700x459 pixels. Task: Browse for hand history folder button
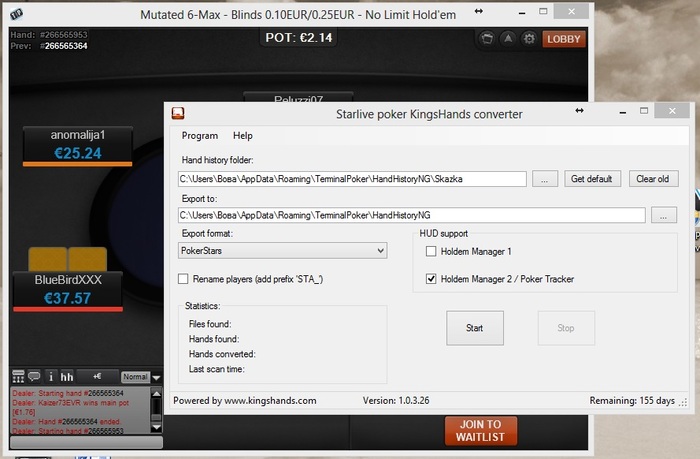(545, 179)
